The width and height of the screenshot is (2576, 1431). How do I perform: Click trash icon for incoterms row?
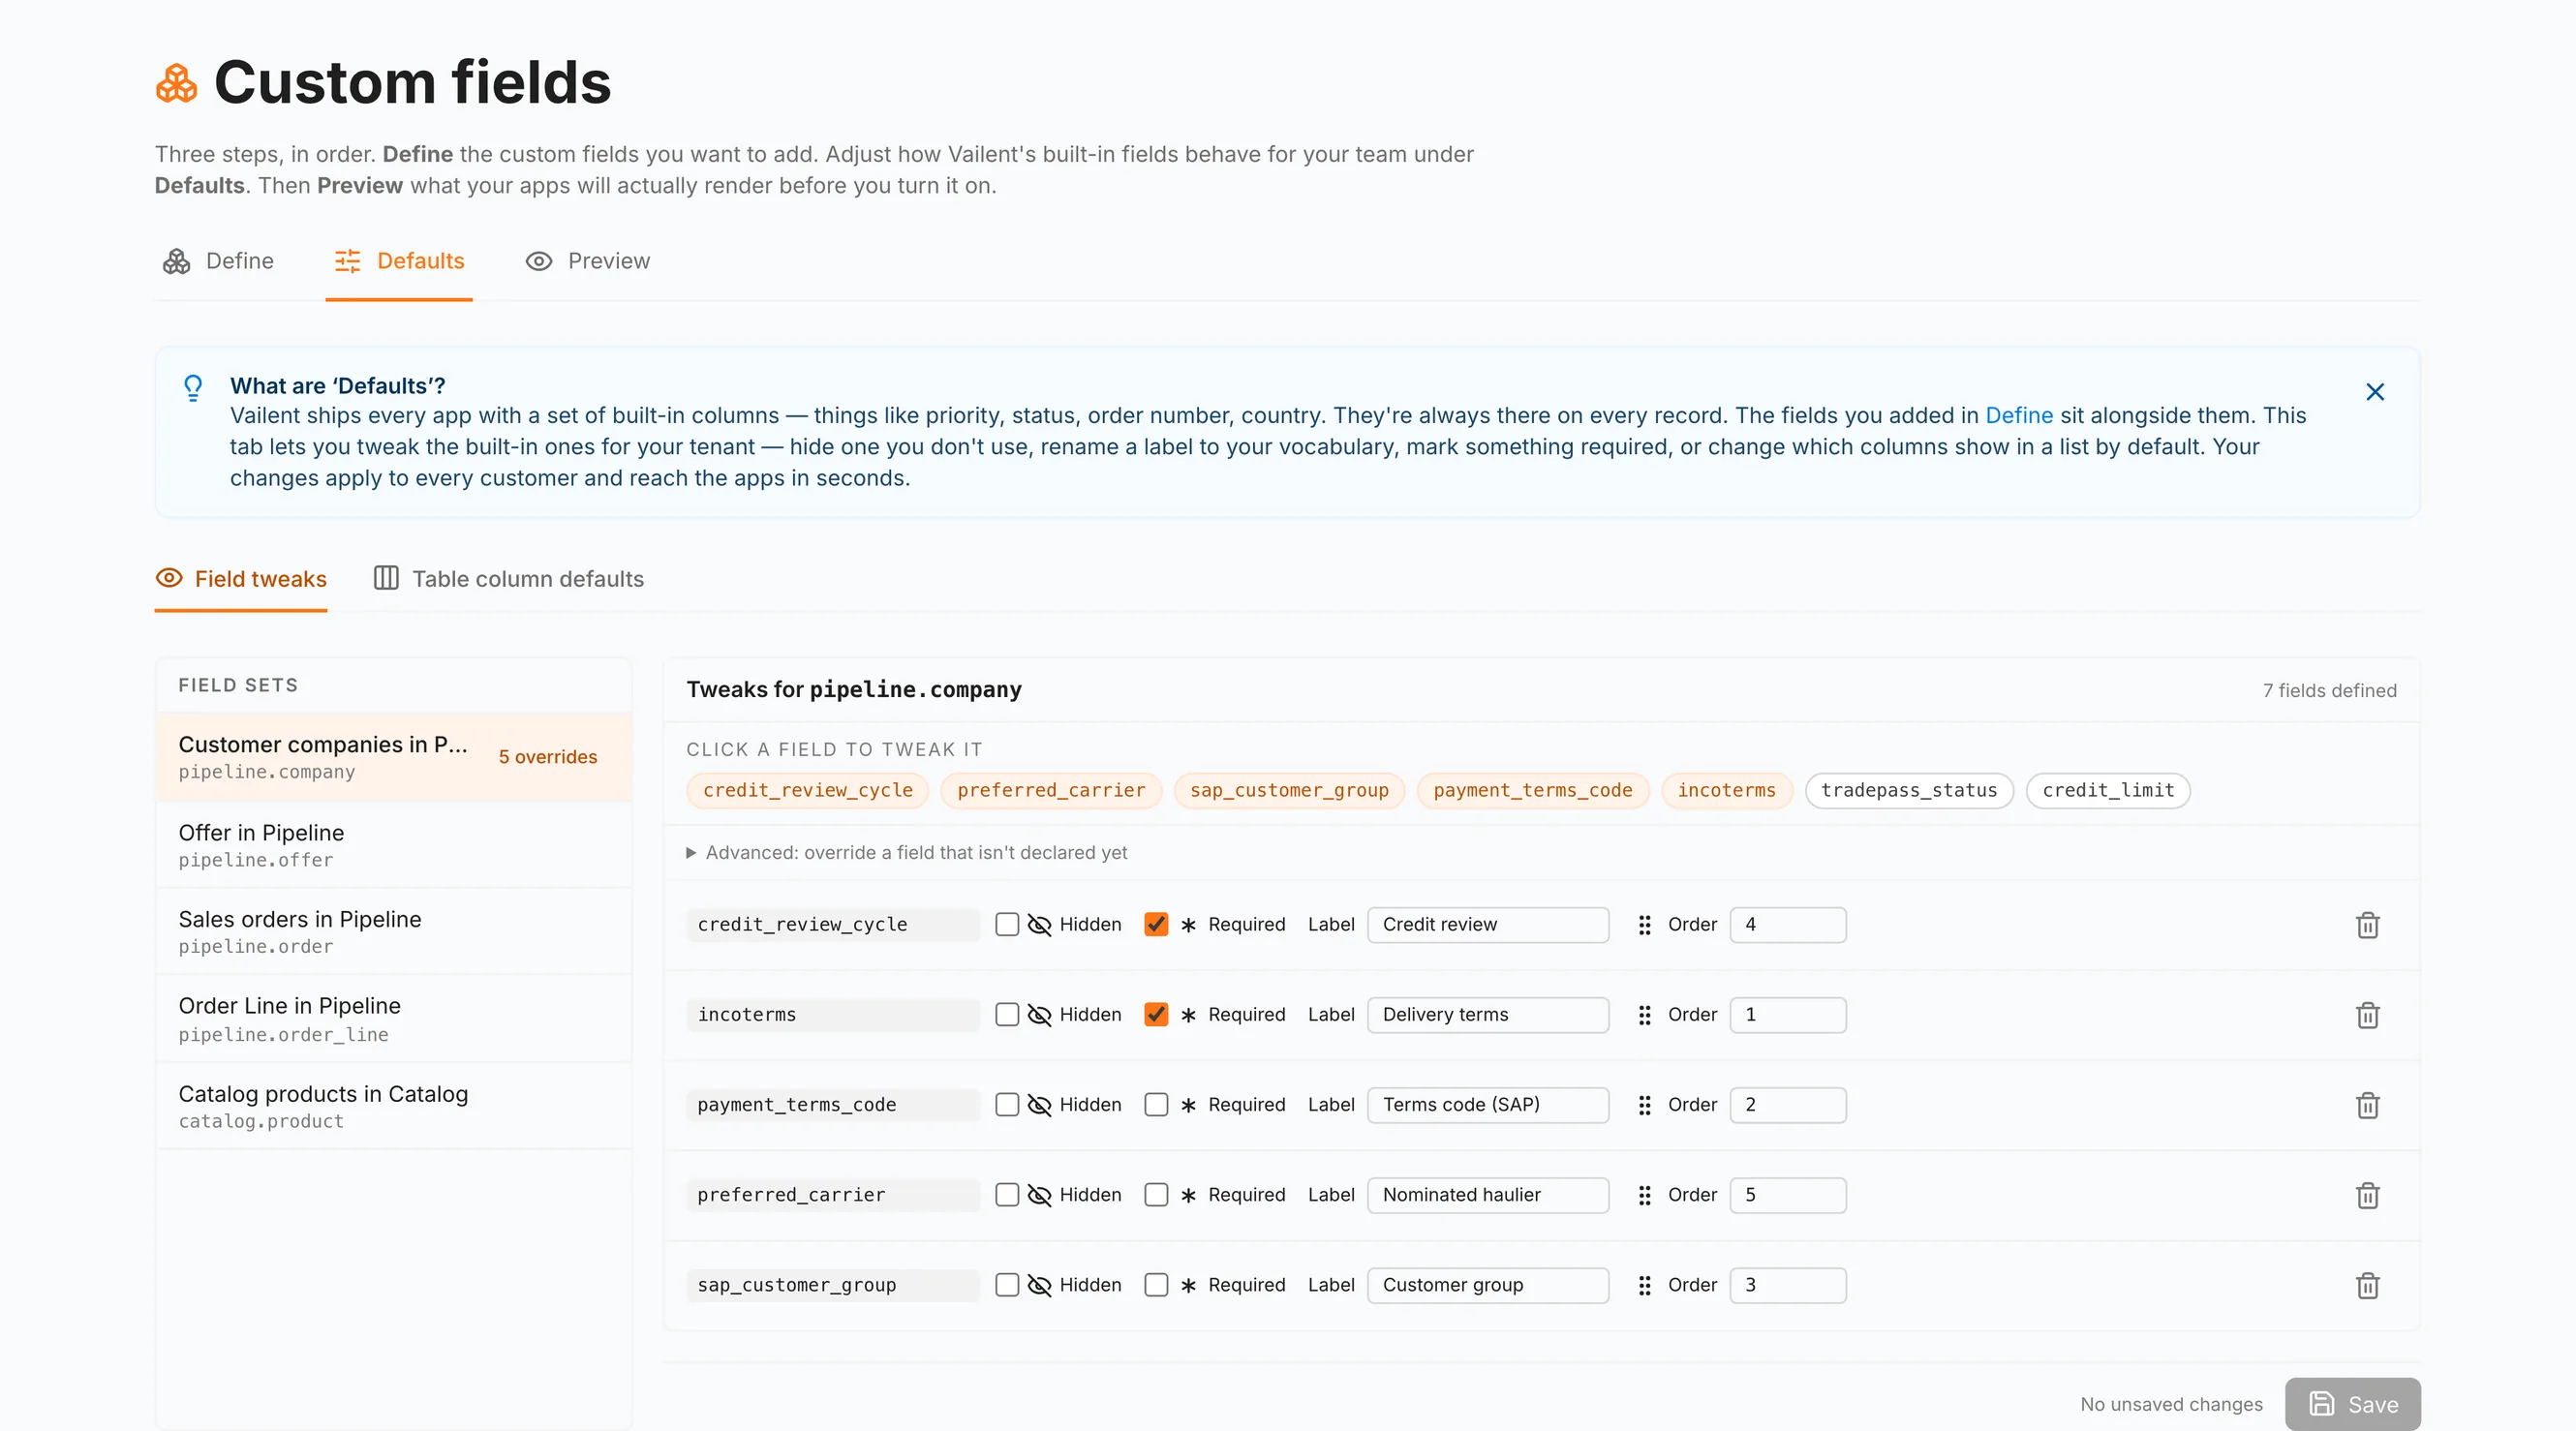(x=2367, y=1015)
